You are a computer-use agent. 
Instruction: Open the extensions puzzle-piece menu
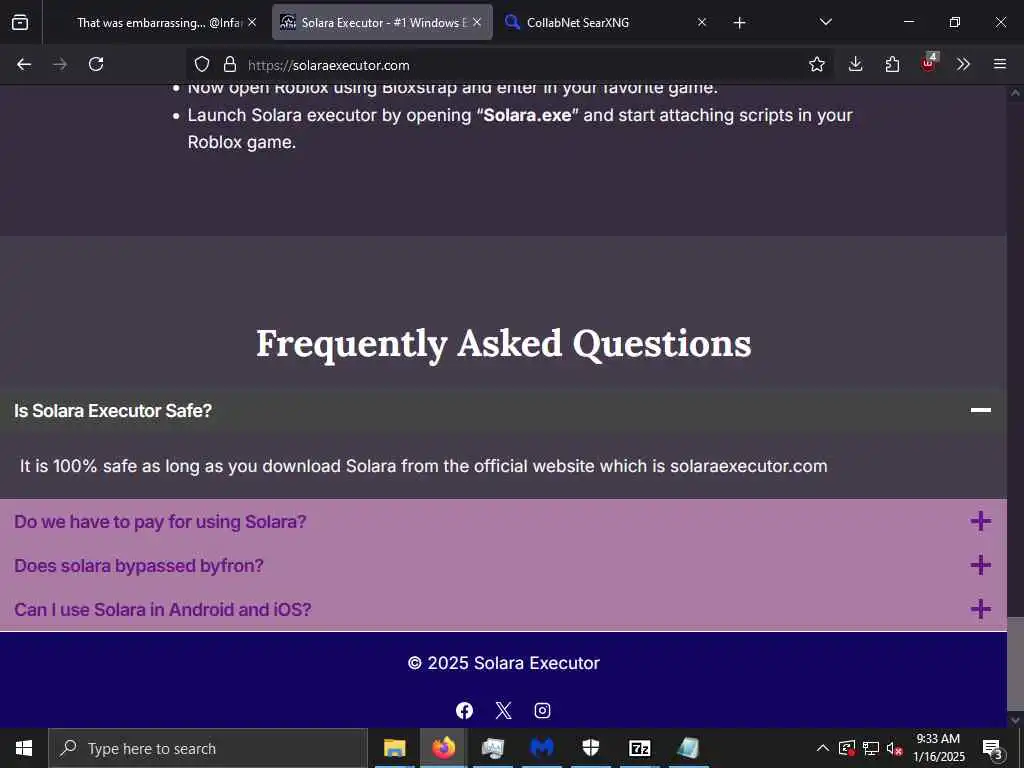point(892,64)
